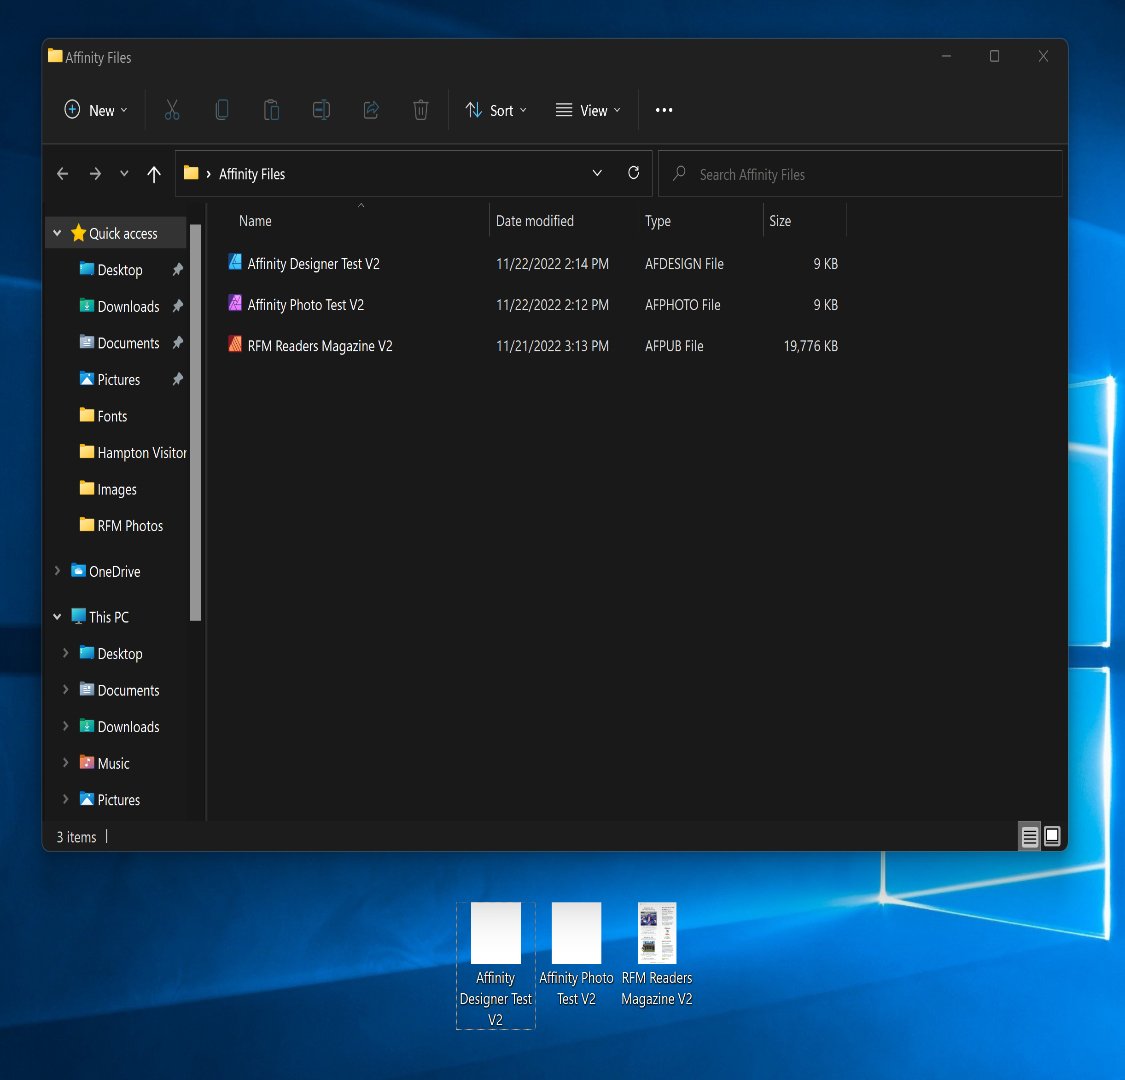Click the Share icon in the toolbar

point(371,110)
